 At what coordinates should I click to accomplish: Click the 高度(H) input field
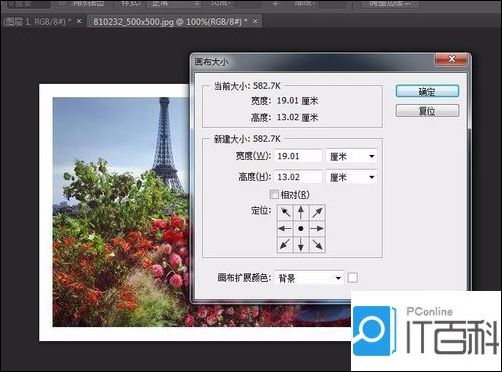tap(298, 177)
